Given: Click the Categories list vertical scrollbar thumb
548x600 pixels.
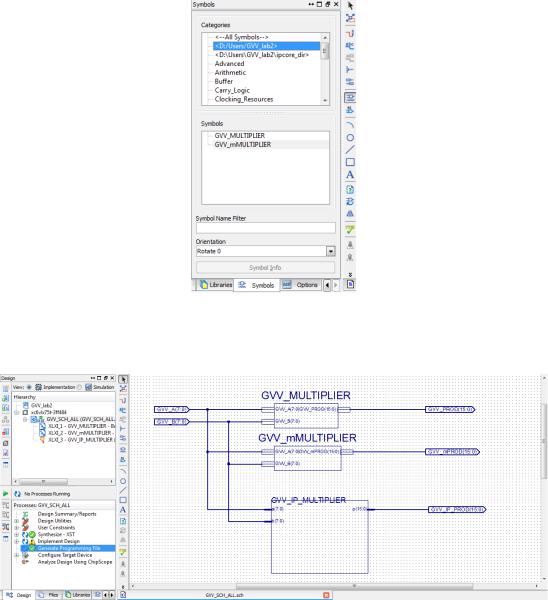Looking at the screenshot, I should pos(325,51).
